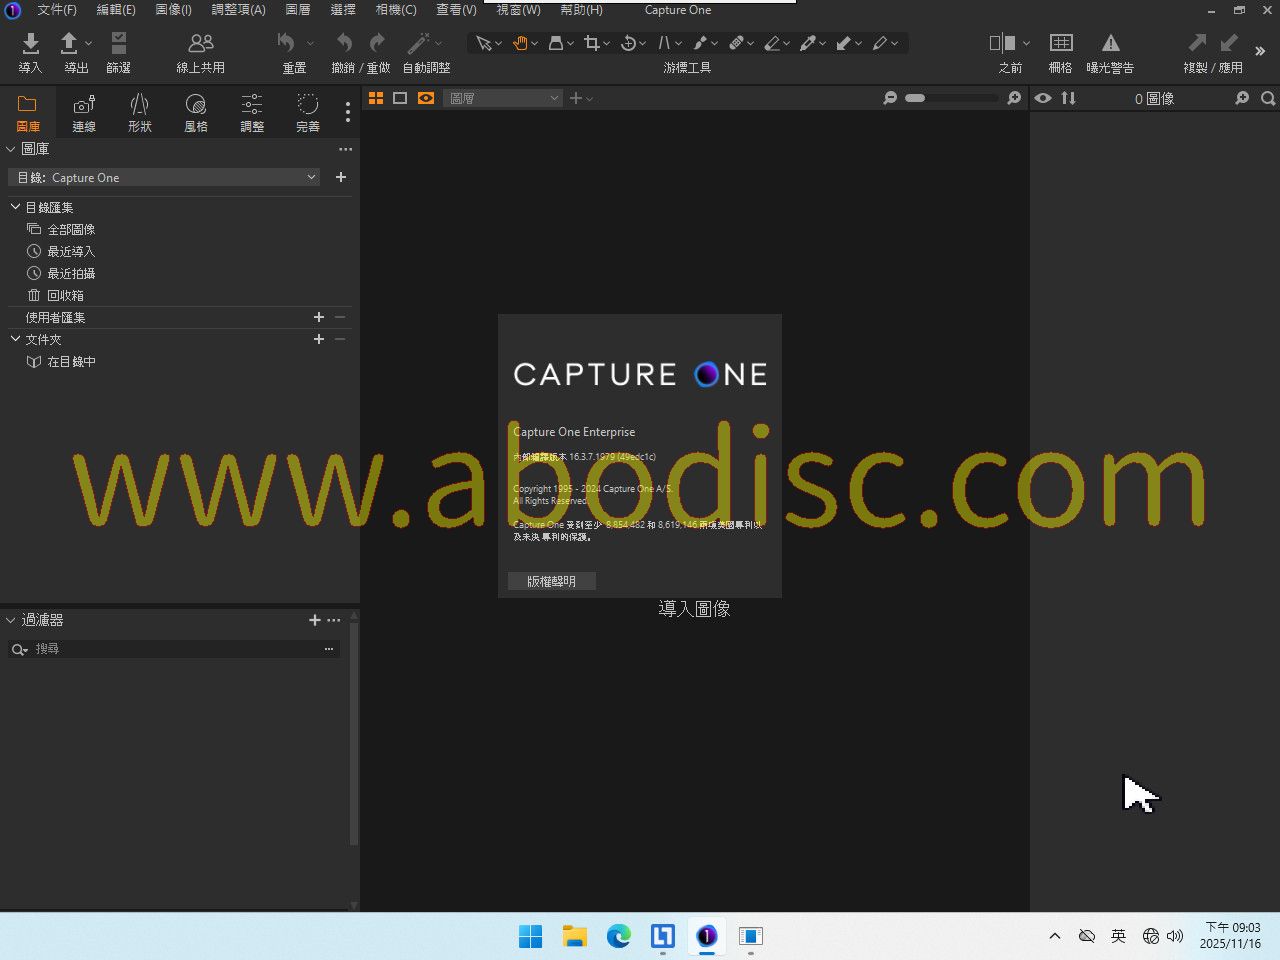Image resolution: width=1280 pixels, height=960 pixels.
Task: Toggle Exposure Warning (曝光警告)
Action: click(x=1110, y=44)
